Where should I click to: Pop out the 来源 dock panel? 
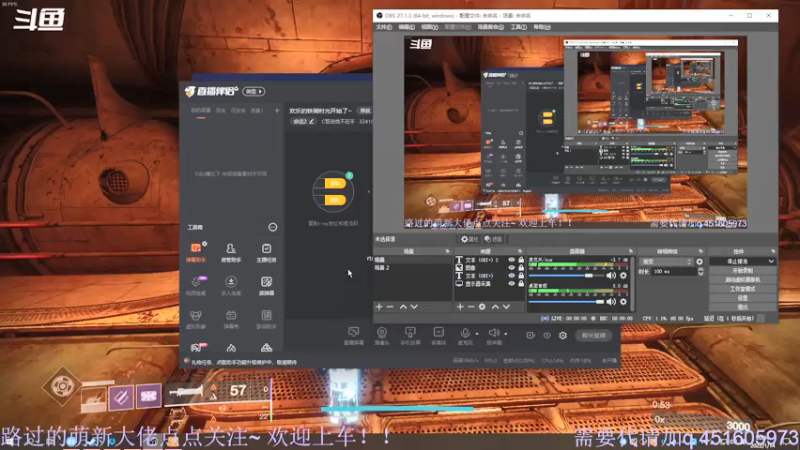(520, 252)
